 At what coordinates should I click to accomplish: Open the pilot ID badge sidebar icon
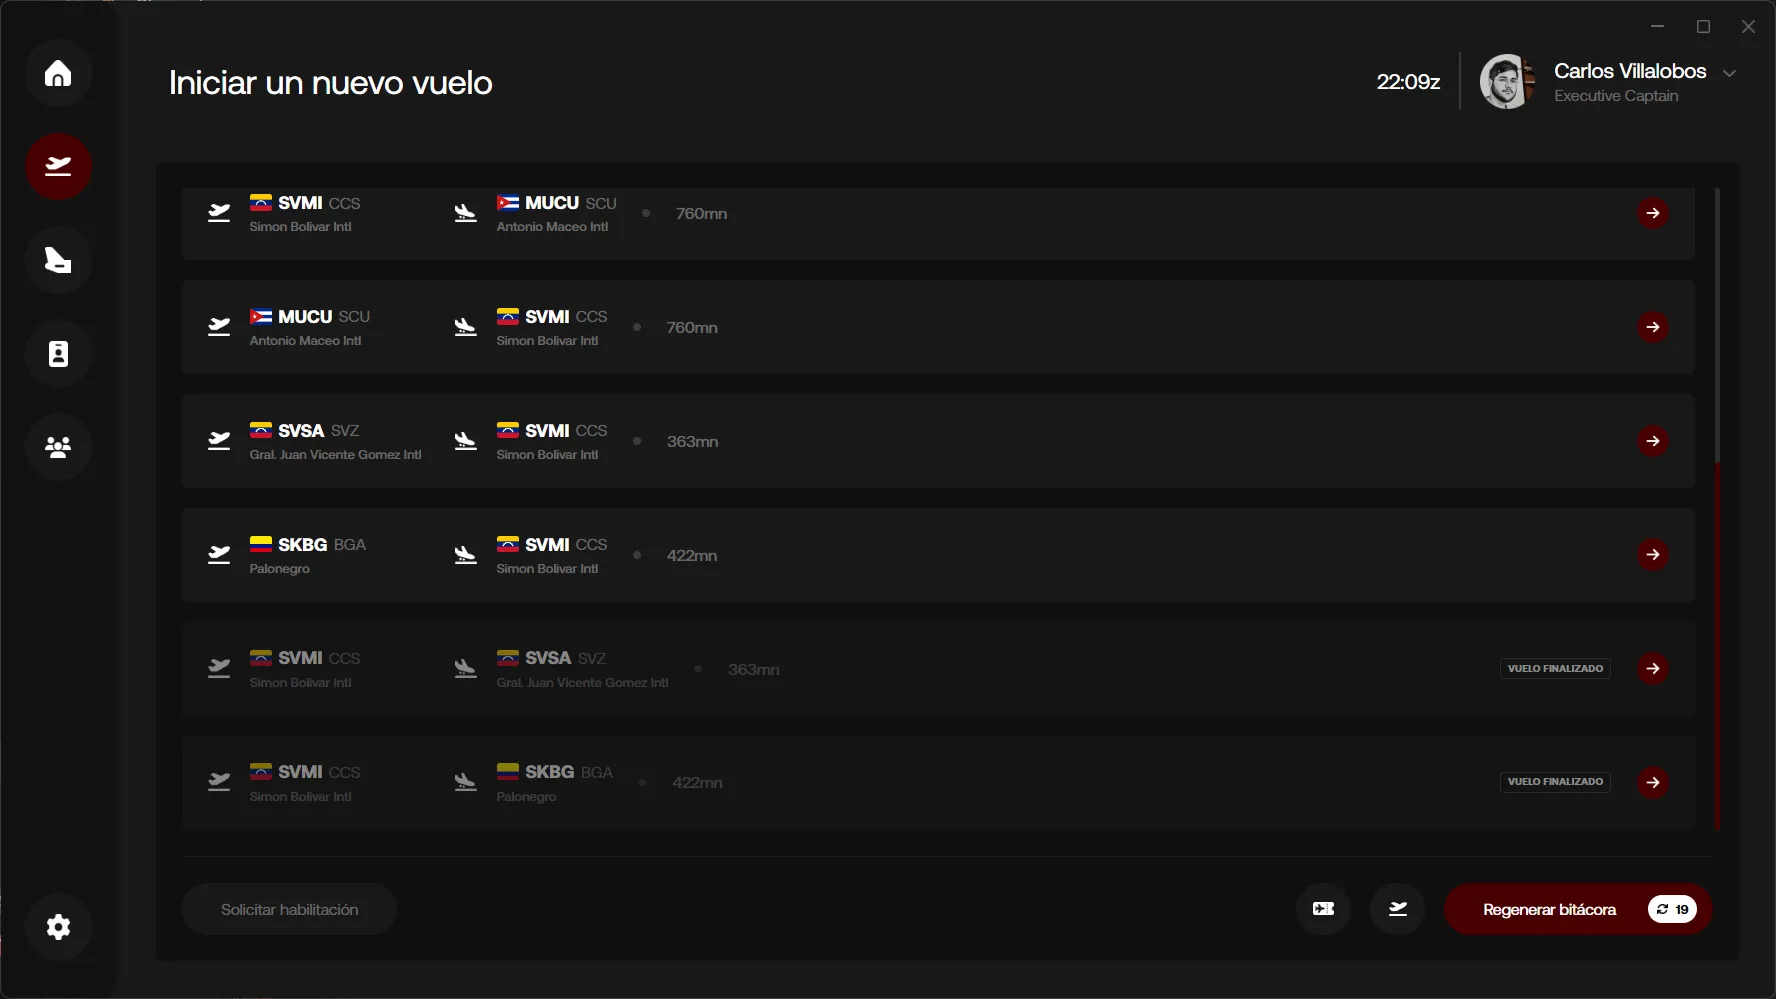point(58,354)
